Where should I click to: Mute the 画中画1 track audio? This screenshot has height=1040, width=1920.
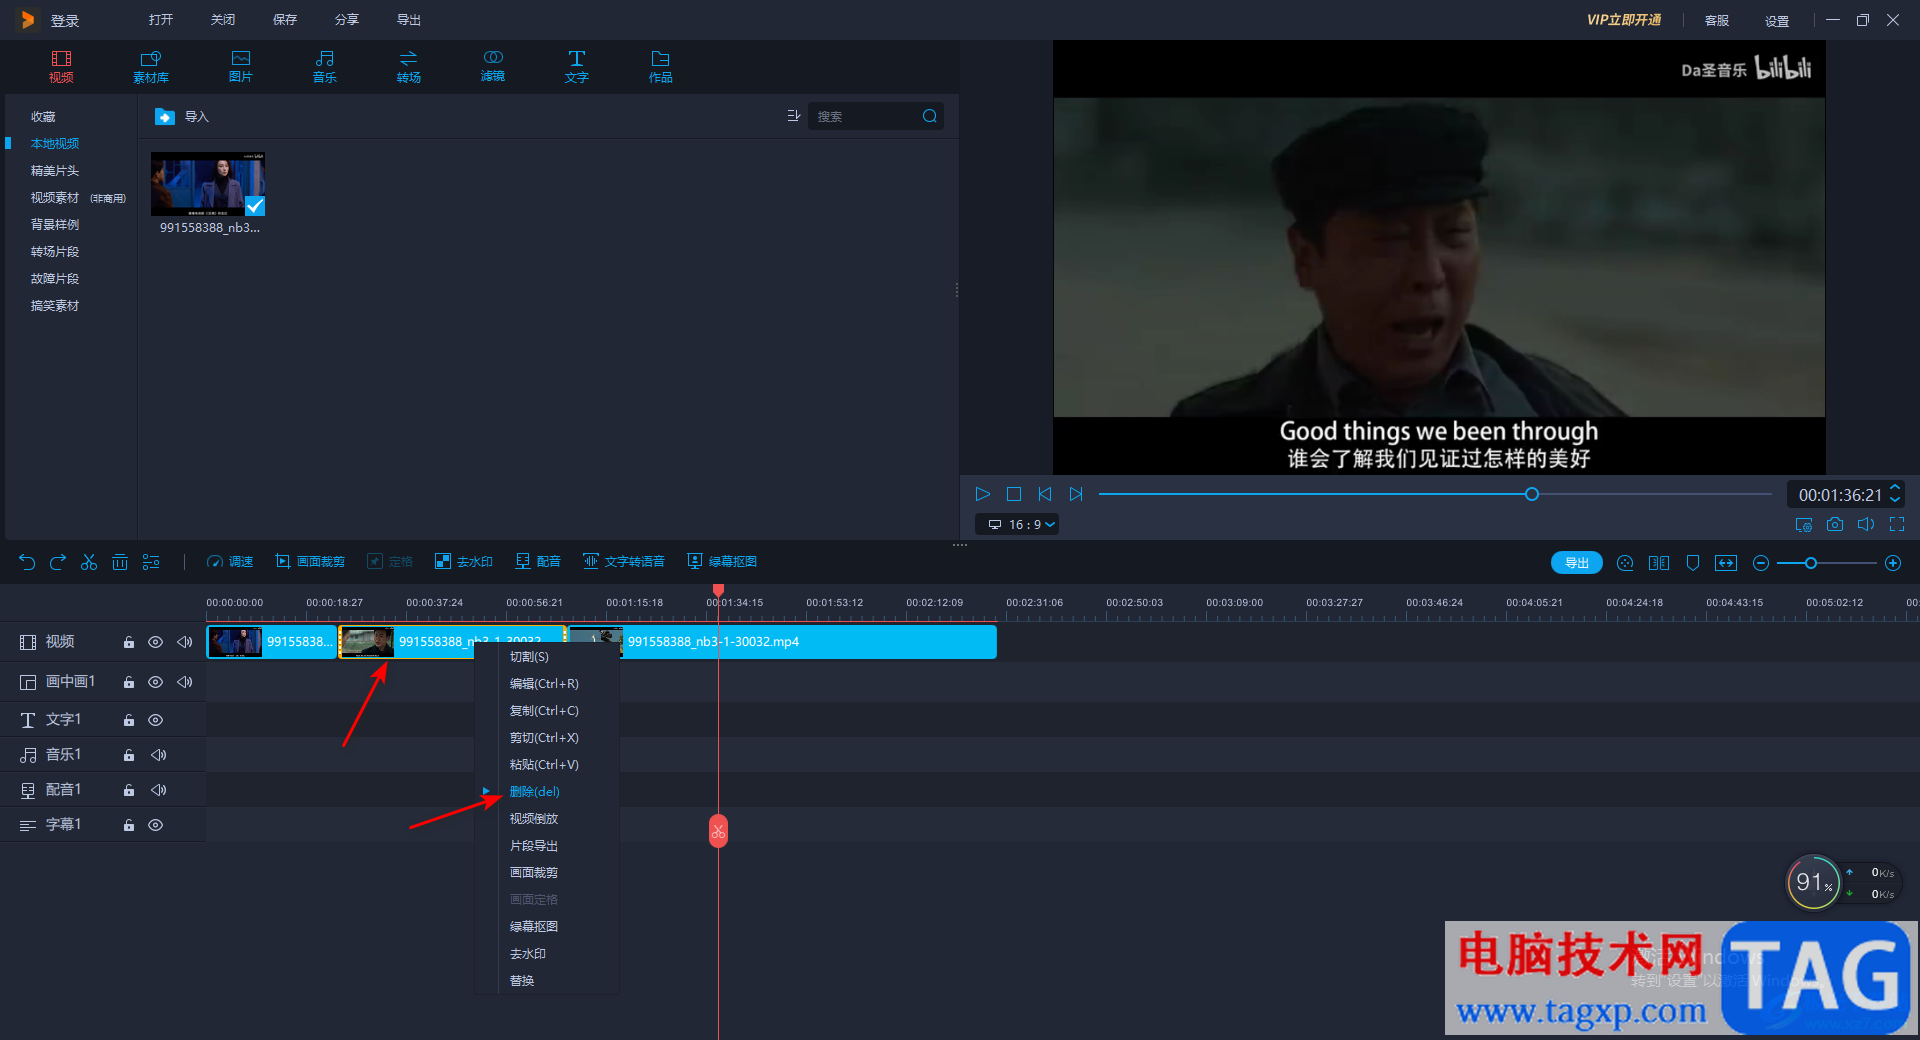point(185,682)
